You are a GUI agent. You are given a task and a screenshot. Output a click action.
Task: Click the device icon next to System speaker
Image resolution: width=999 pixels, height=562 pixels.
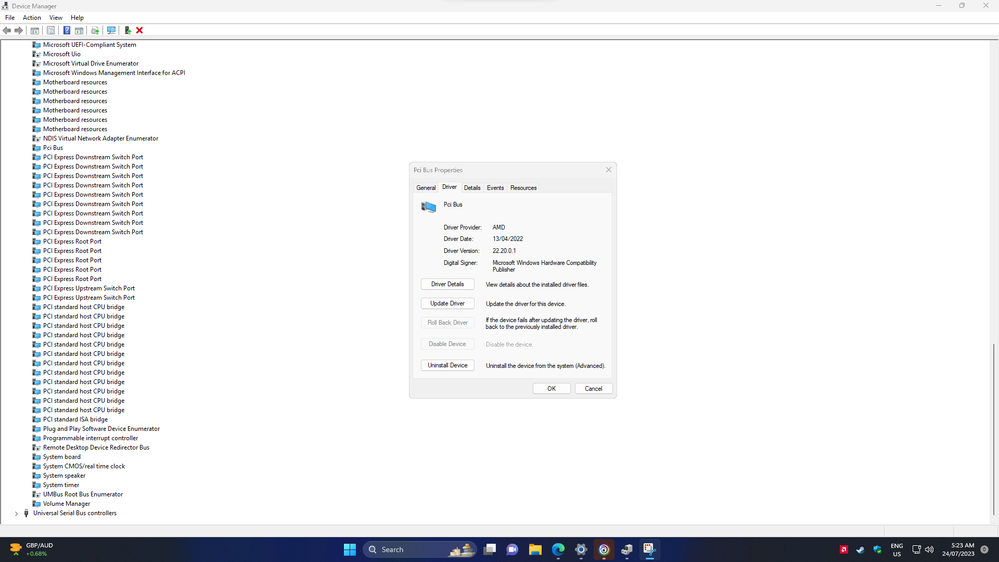click(x=36, y=475)
